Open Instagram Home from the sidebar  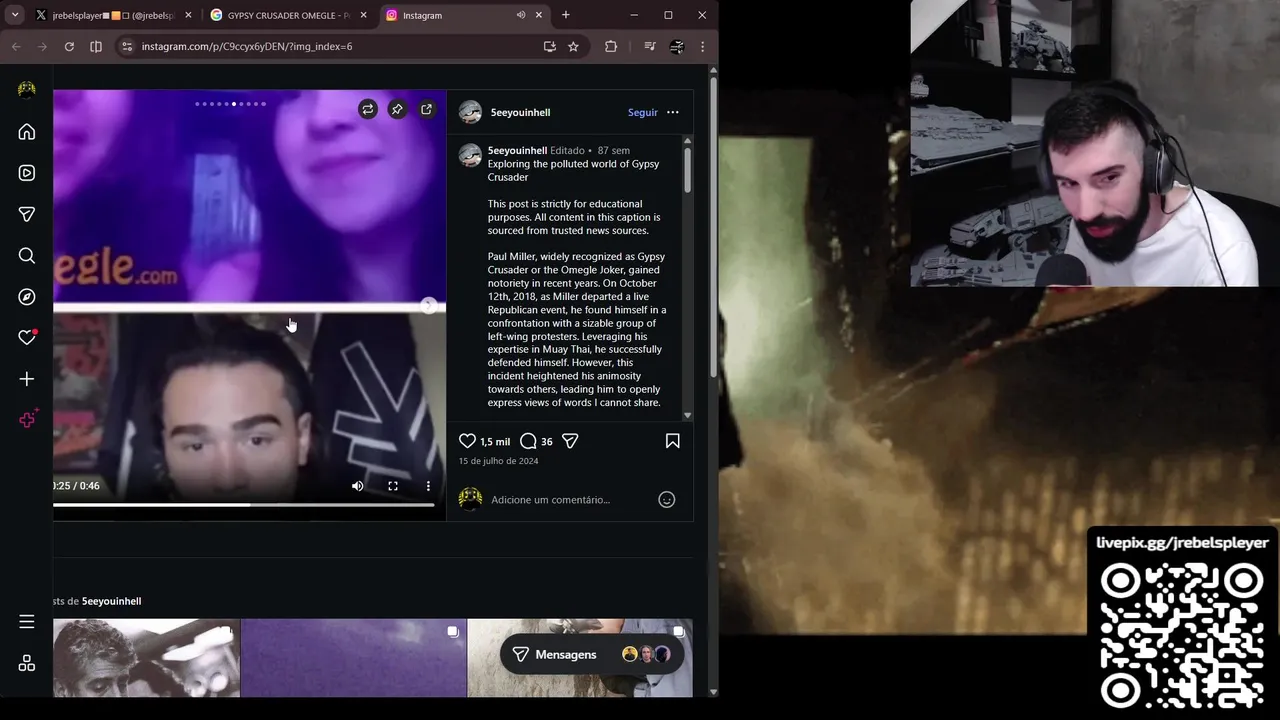tap(27, 132)
